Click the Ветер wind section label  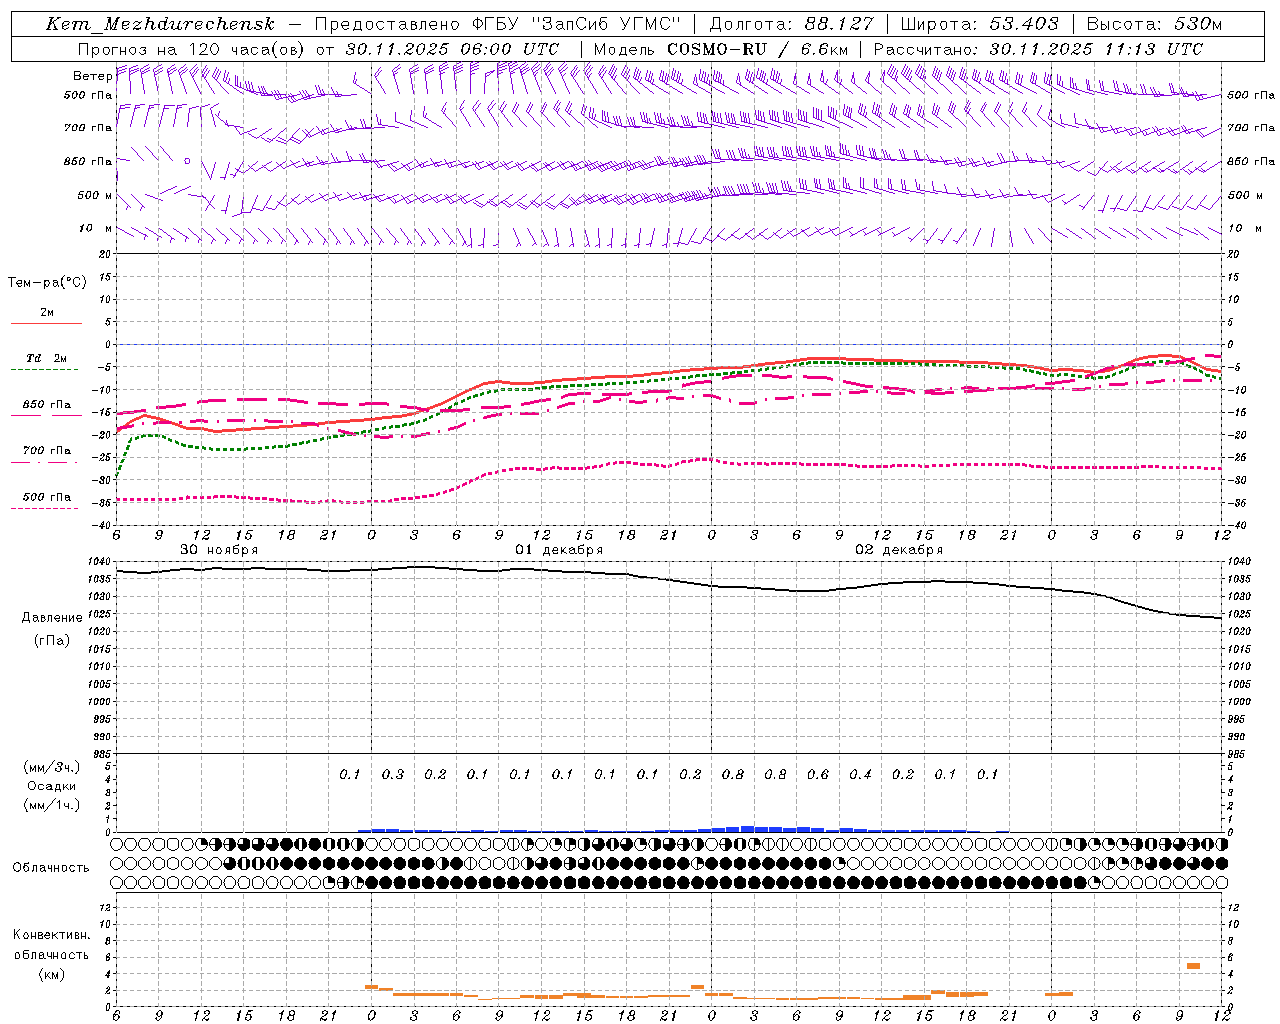(92, 76)
